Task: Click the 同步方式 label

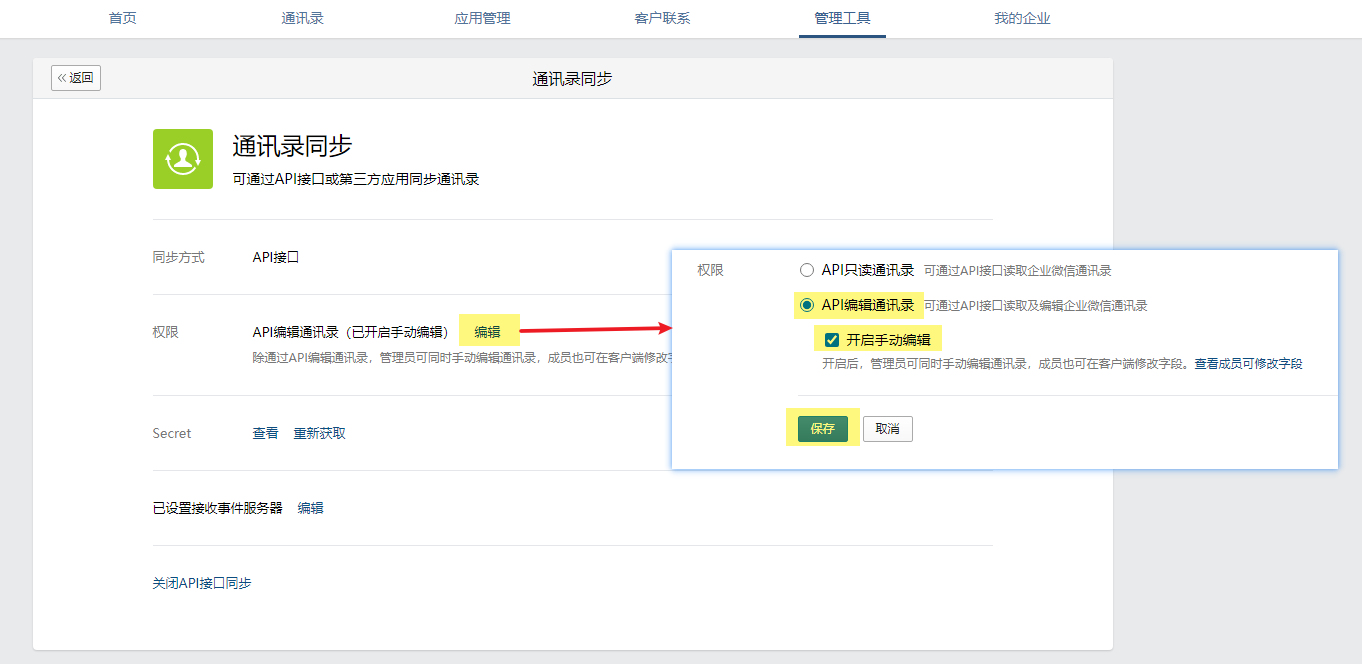Action: coord(179,257)
